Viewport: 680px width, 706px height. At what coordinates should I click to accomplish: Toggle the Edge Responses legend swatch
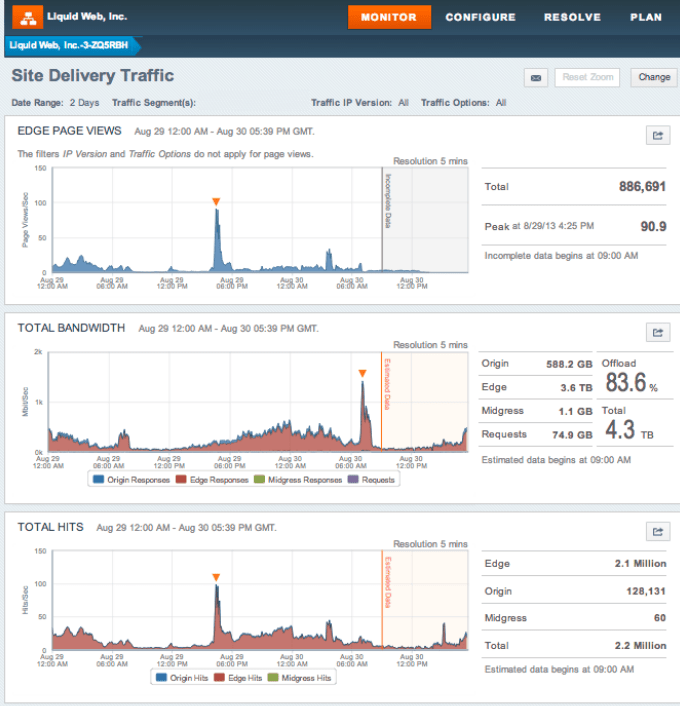tap(181, 479)
